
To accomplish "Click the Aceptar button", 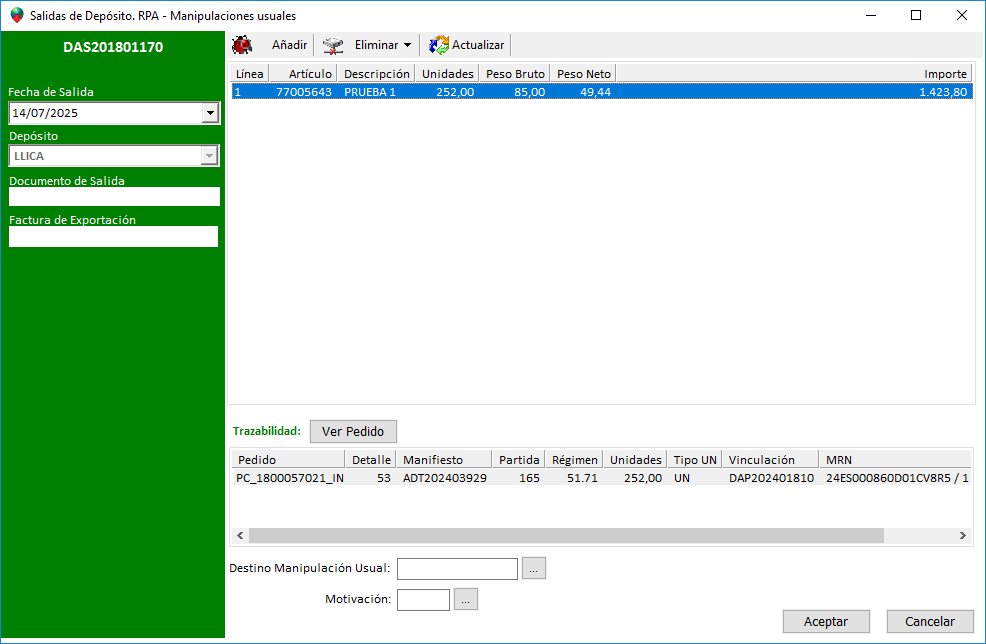I will [x=826, y=621].
